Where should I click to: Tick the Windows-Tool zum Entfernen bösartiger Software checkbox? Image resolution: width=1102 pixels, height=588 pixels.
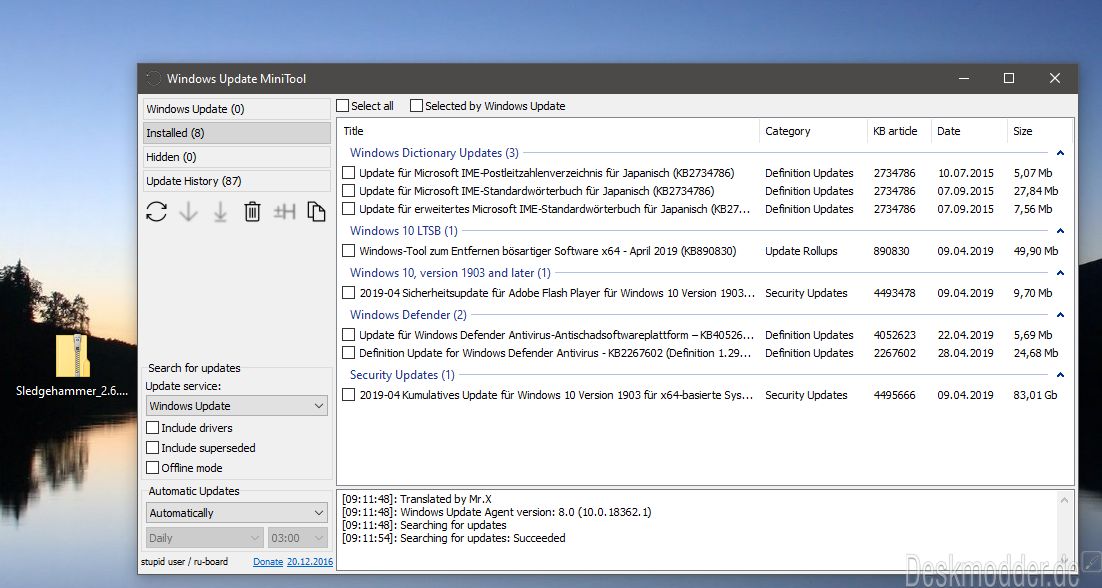(349, 251)
